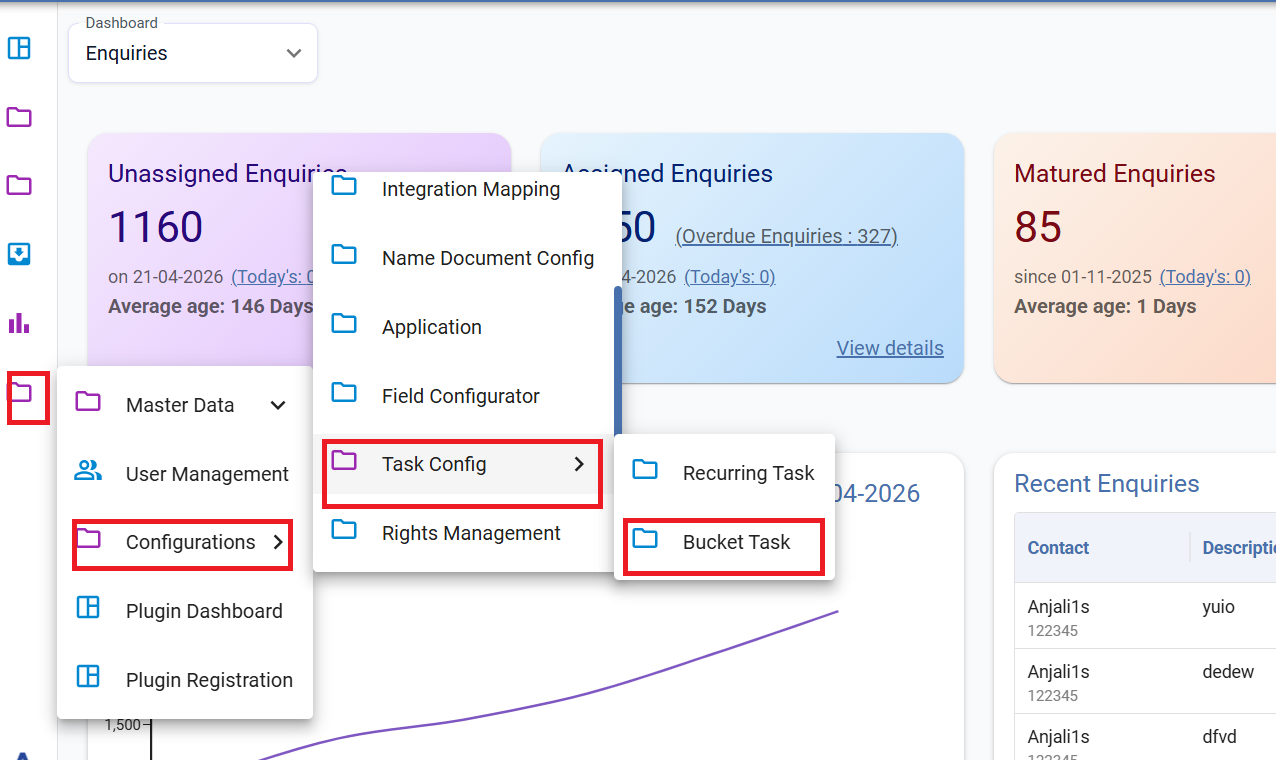Open Plugin Dashboard menu entry
This screenshot has height=760, width=1276.
point(185,611)
